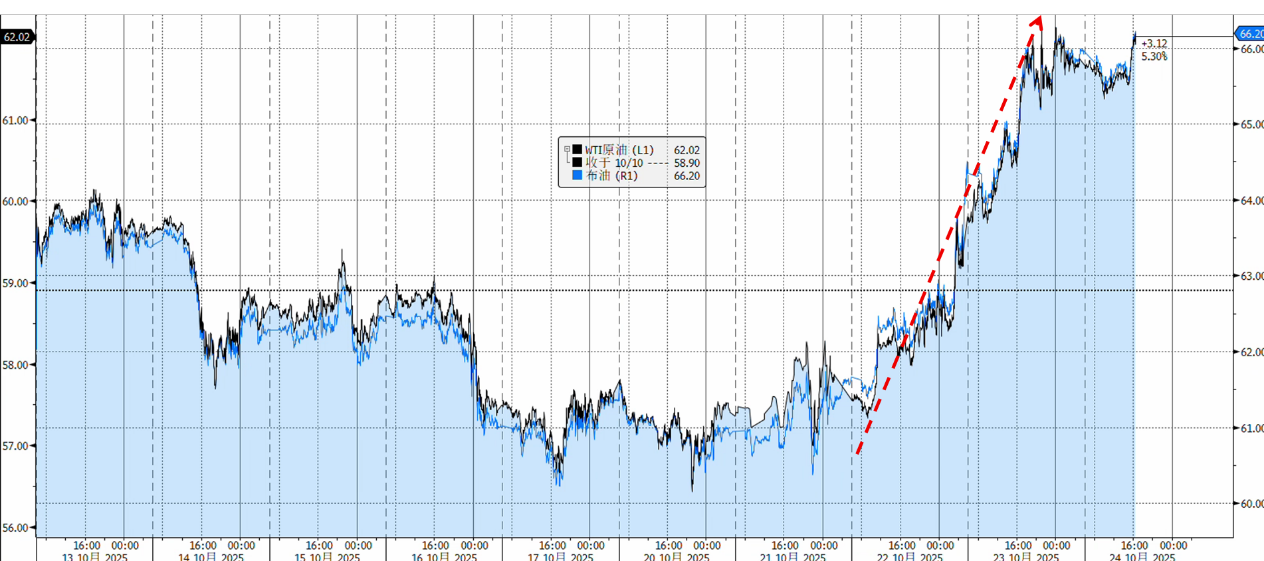Click the black WTI原油 color swatch
This screenshot has height=561, width=1264.
tap(577, 150)
